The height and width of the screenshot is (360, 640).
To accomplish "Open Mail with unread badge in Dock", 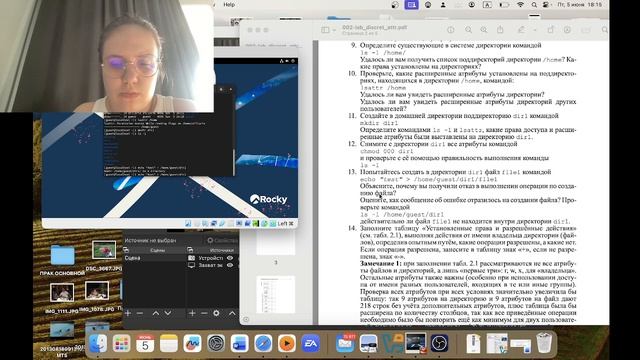I will coord(345,343).
